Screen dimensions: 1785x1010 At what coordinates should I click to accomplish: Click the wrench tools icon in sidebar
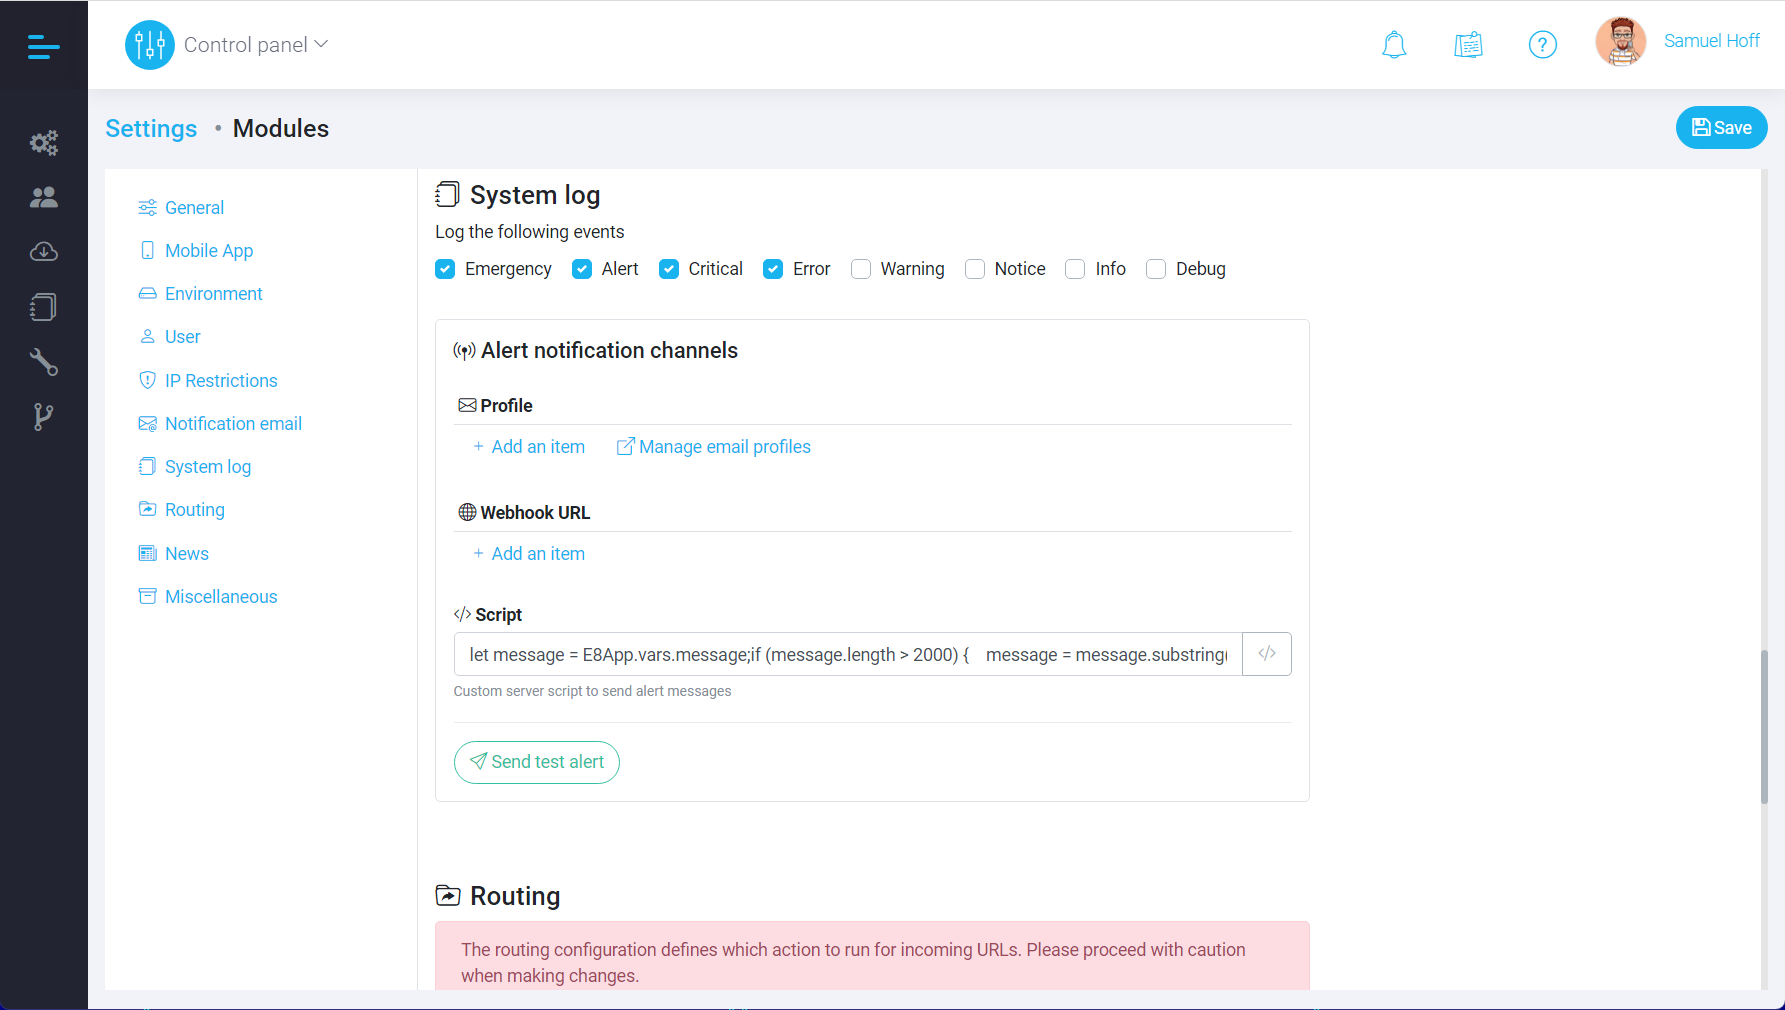[44, 362]
